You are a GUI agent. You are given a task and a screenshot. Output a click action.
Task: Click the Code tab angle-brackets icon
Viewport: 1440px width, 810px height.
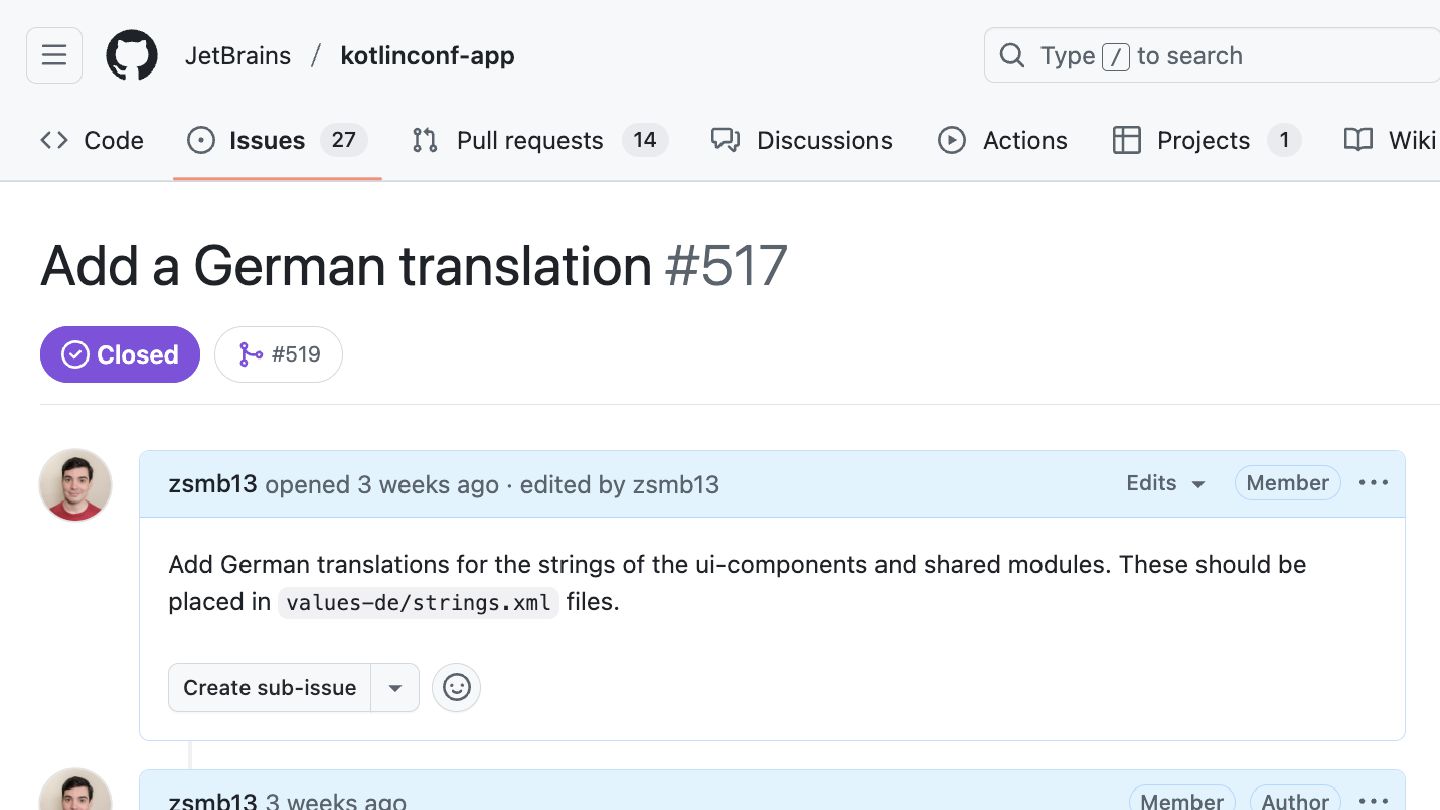(x=54, y=140)
